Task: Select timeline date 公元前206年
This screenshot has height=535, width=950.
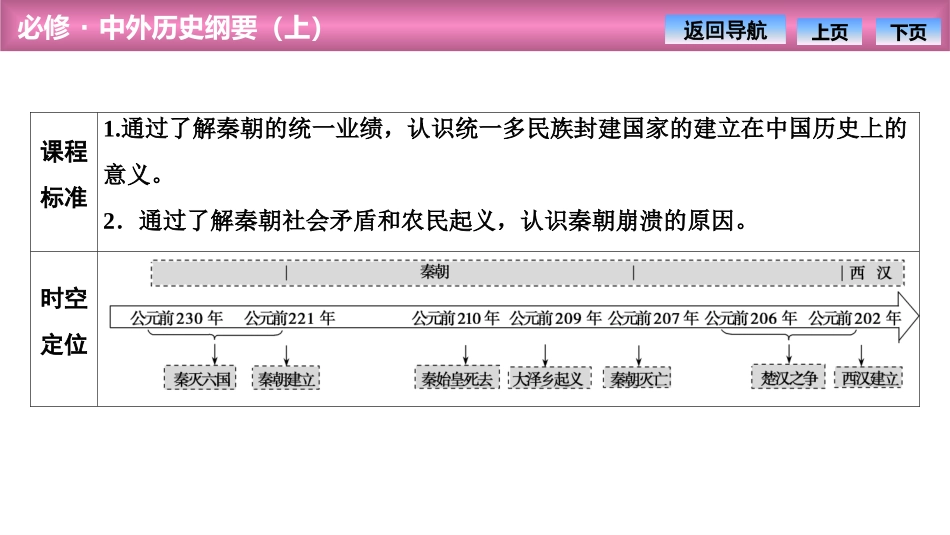Action: coord(751,318)
